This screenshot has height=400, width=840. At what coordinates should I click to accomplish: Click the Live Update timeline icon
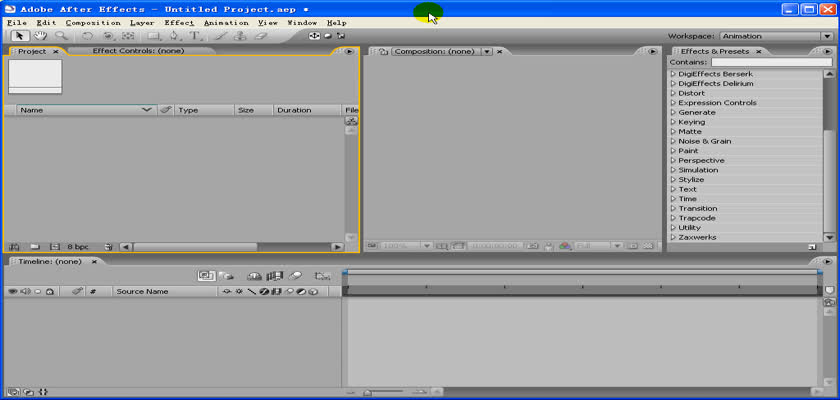[206, 276]
